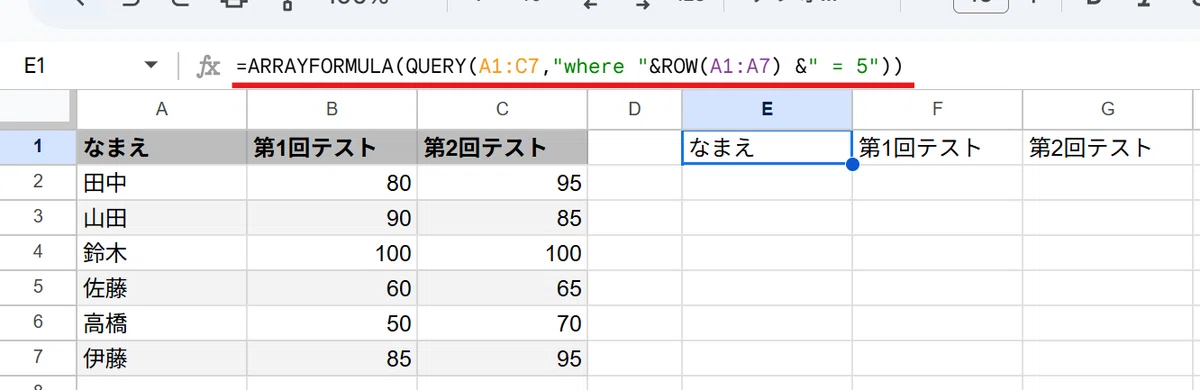Select row 6 header

pos(38,322)
